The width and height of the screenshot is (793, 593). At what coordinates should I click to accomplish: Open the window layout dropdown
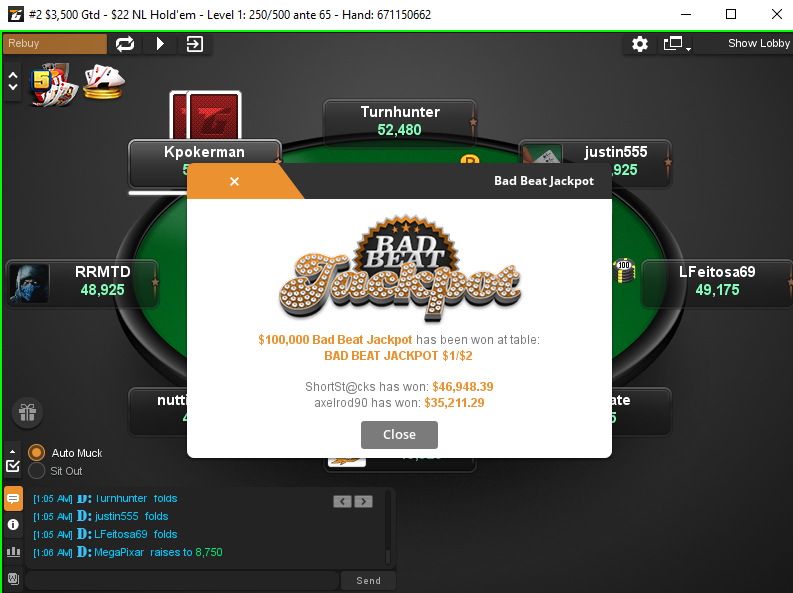pos(678,44)
